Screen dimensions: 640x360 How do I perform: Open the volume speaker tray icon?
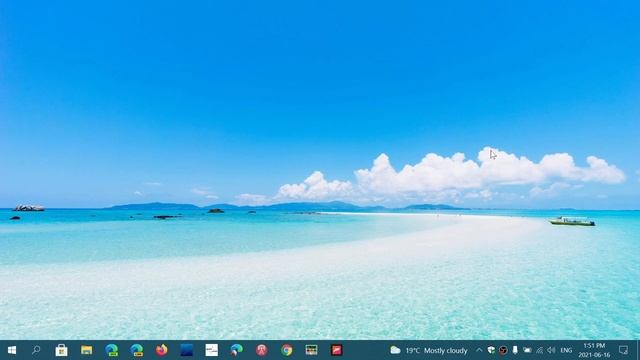pos(551,350)
